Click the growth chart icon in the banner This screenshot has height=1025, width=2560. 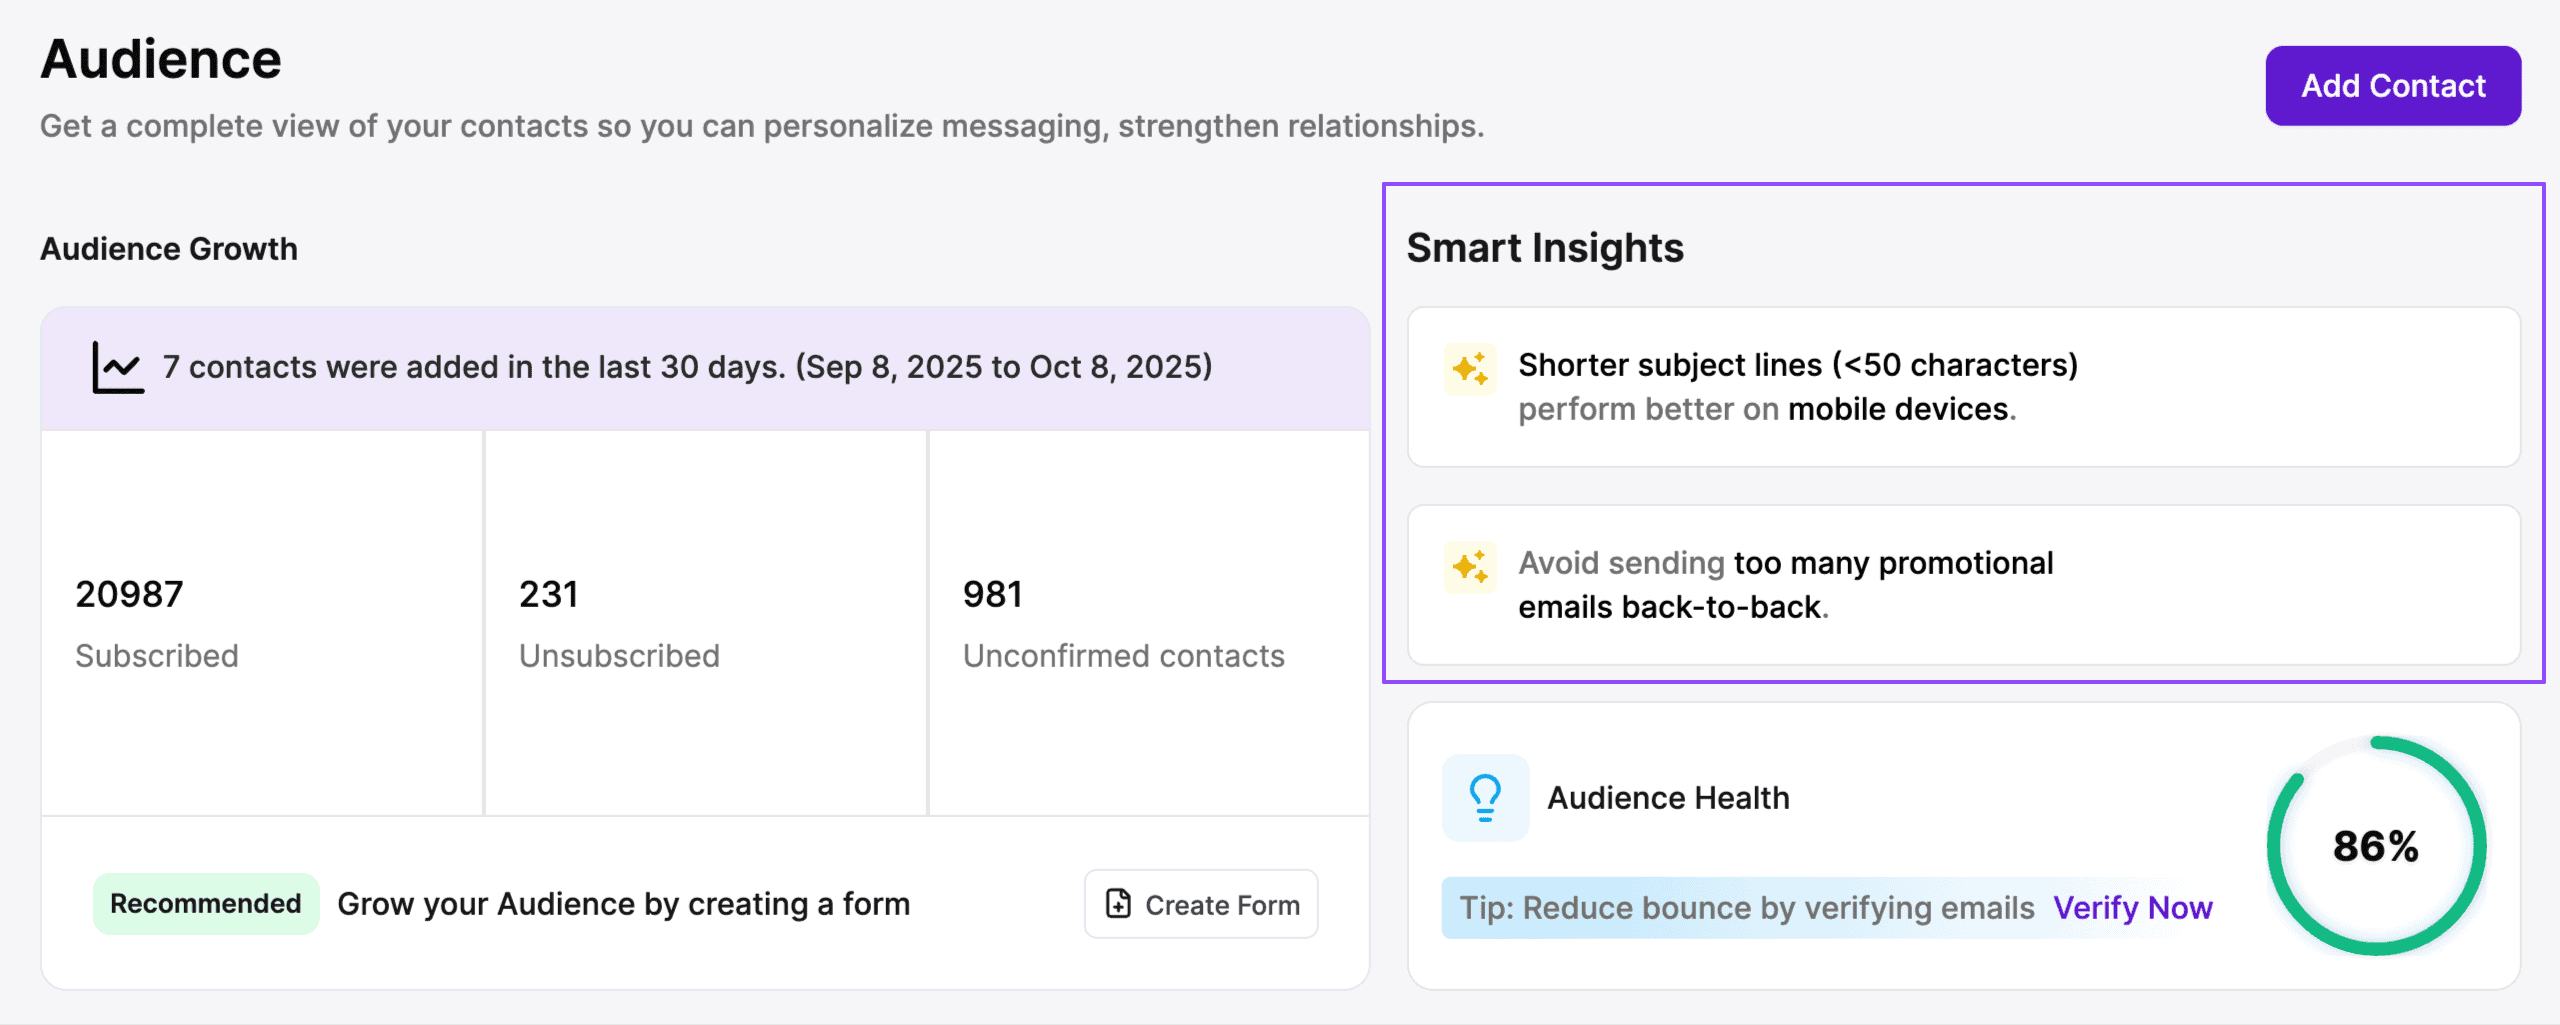pos(118,367)
